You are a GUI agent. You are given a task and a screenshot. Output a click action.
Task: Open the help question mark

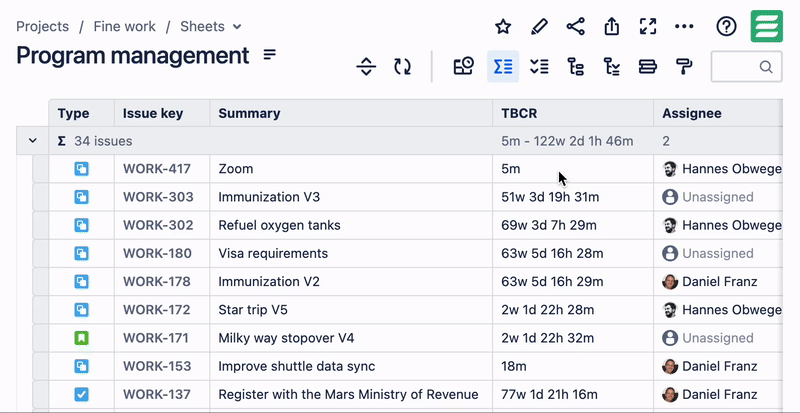tap(726, 26)
